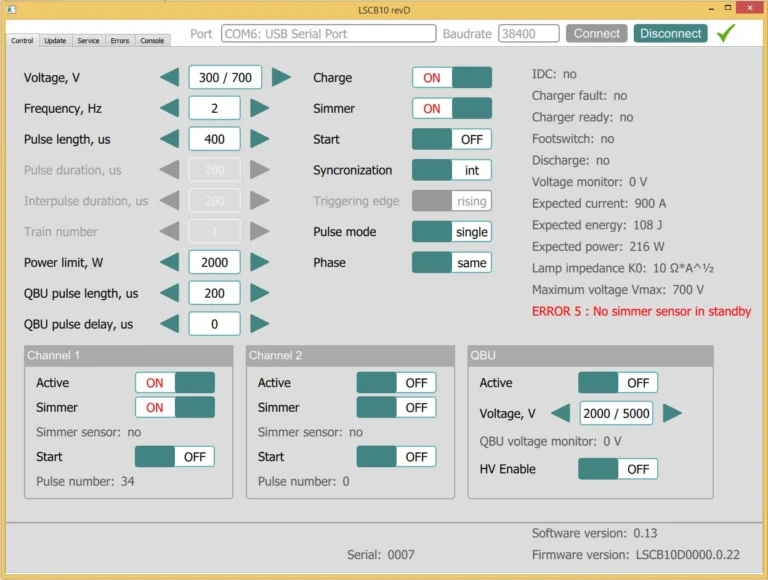Click the Frequency value box showing 2
768x580 pixels.
(x=215, y=108)
